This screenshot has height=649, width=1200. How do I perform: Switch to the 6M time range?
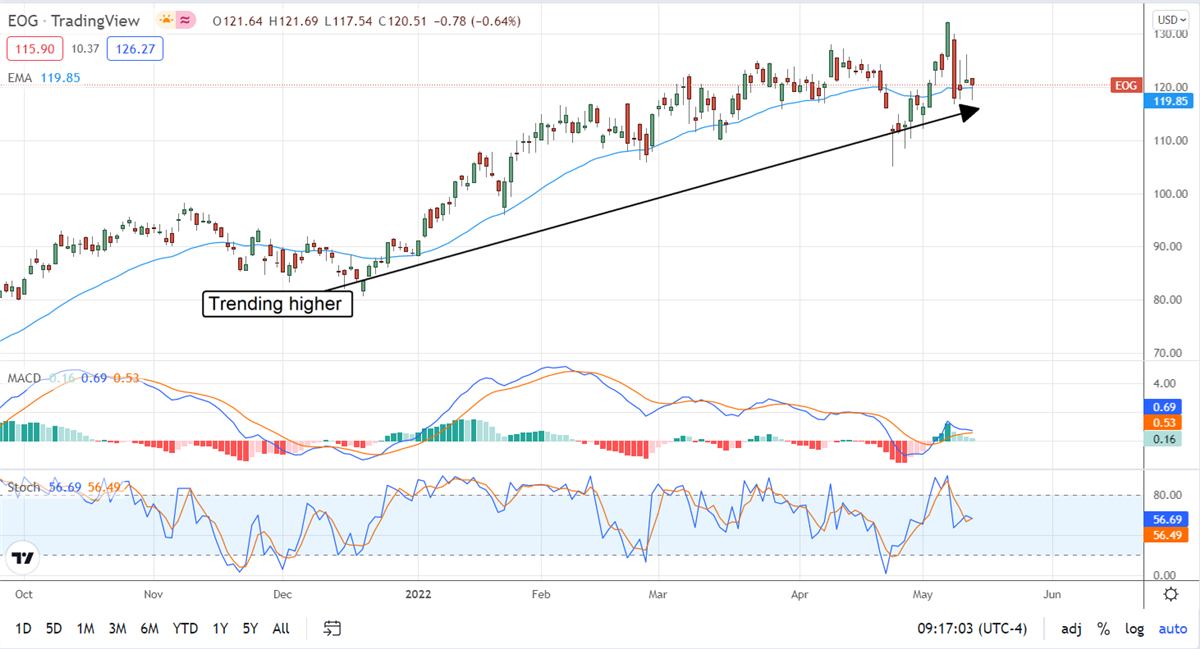tap(150, 629)
